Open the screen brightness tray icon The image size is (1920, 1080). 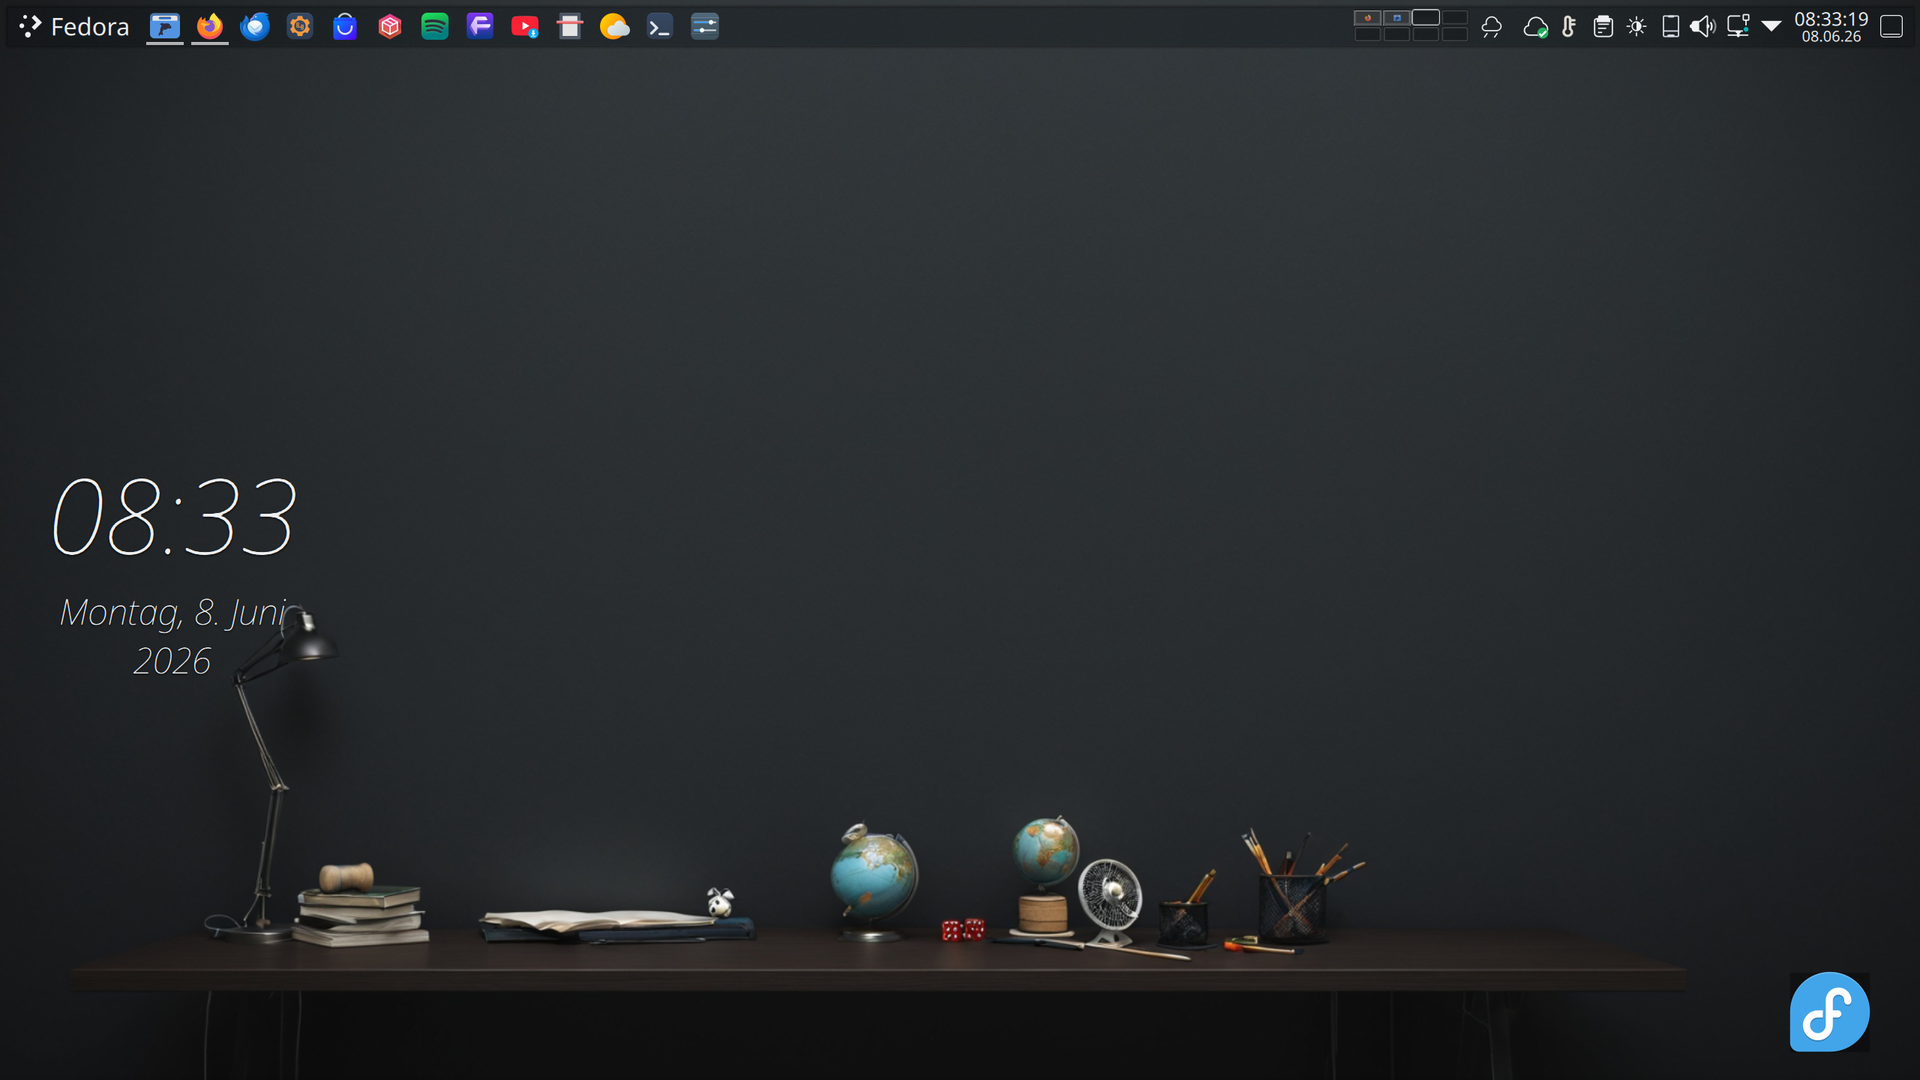coord(1636,27)
